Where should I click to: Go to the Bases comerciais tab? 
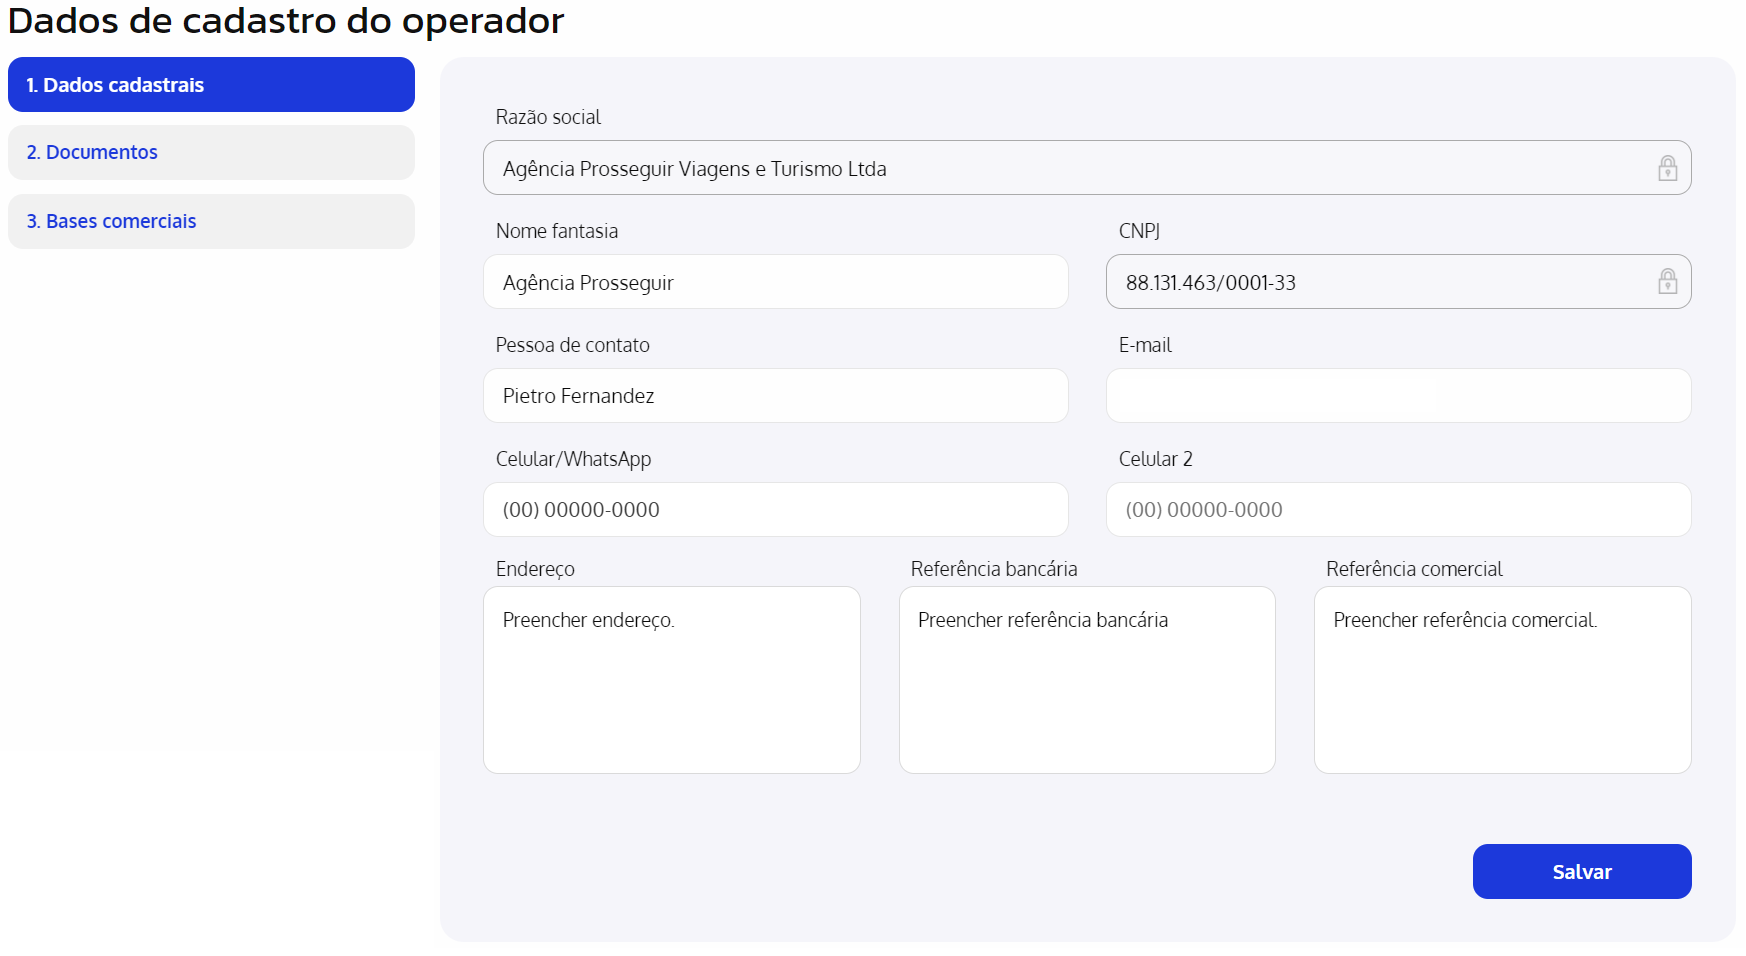click(211, 221)
